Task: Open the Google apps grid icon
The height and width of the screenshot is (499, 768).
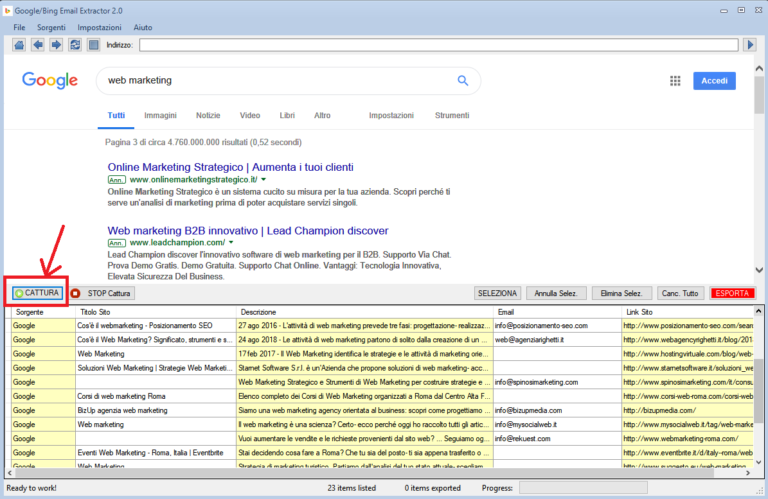Action: (675, 81)
